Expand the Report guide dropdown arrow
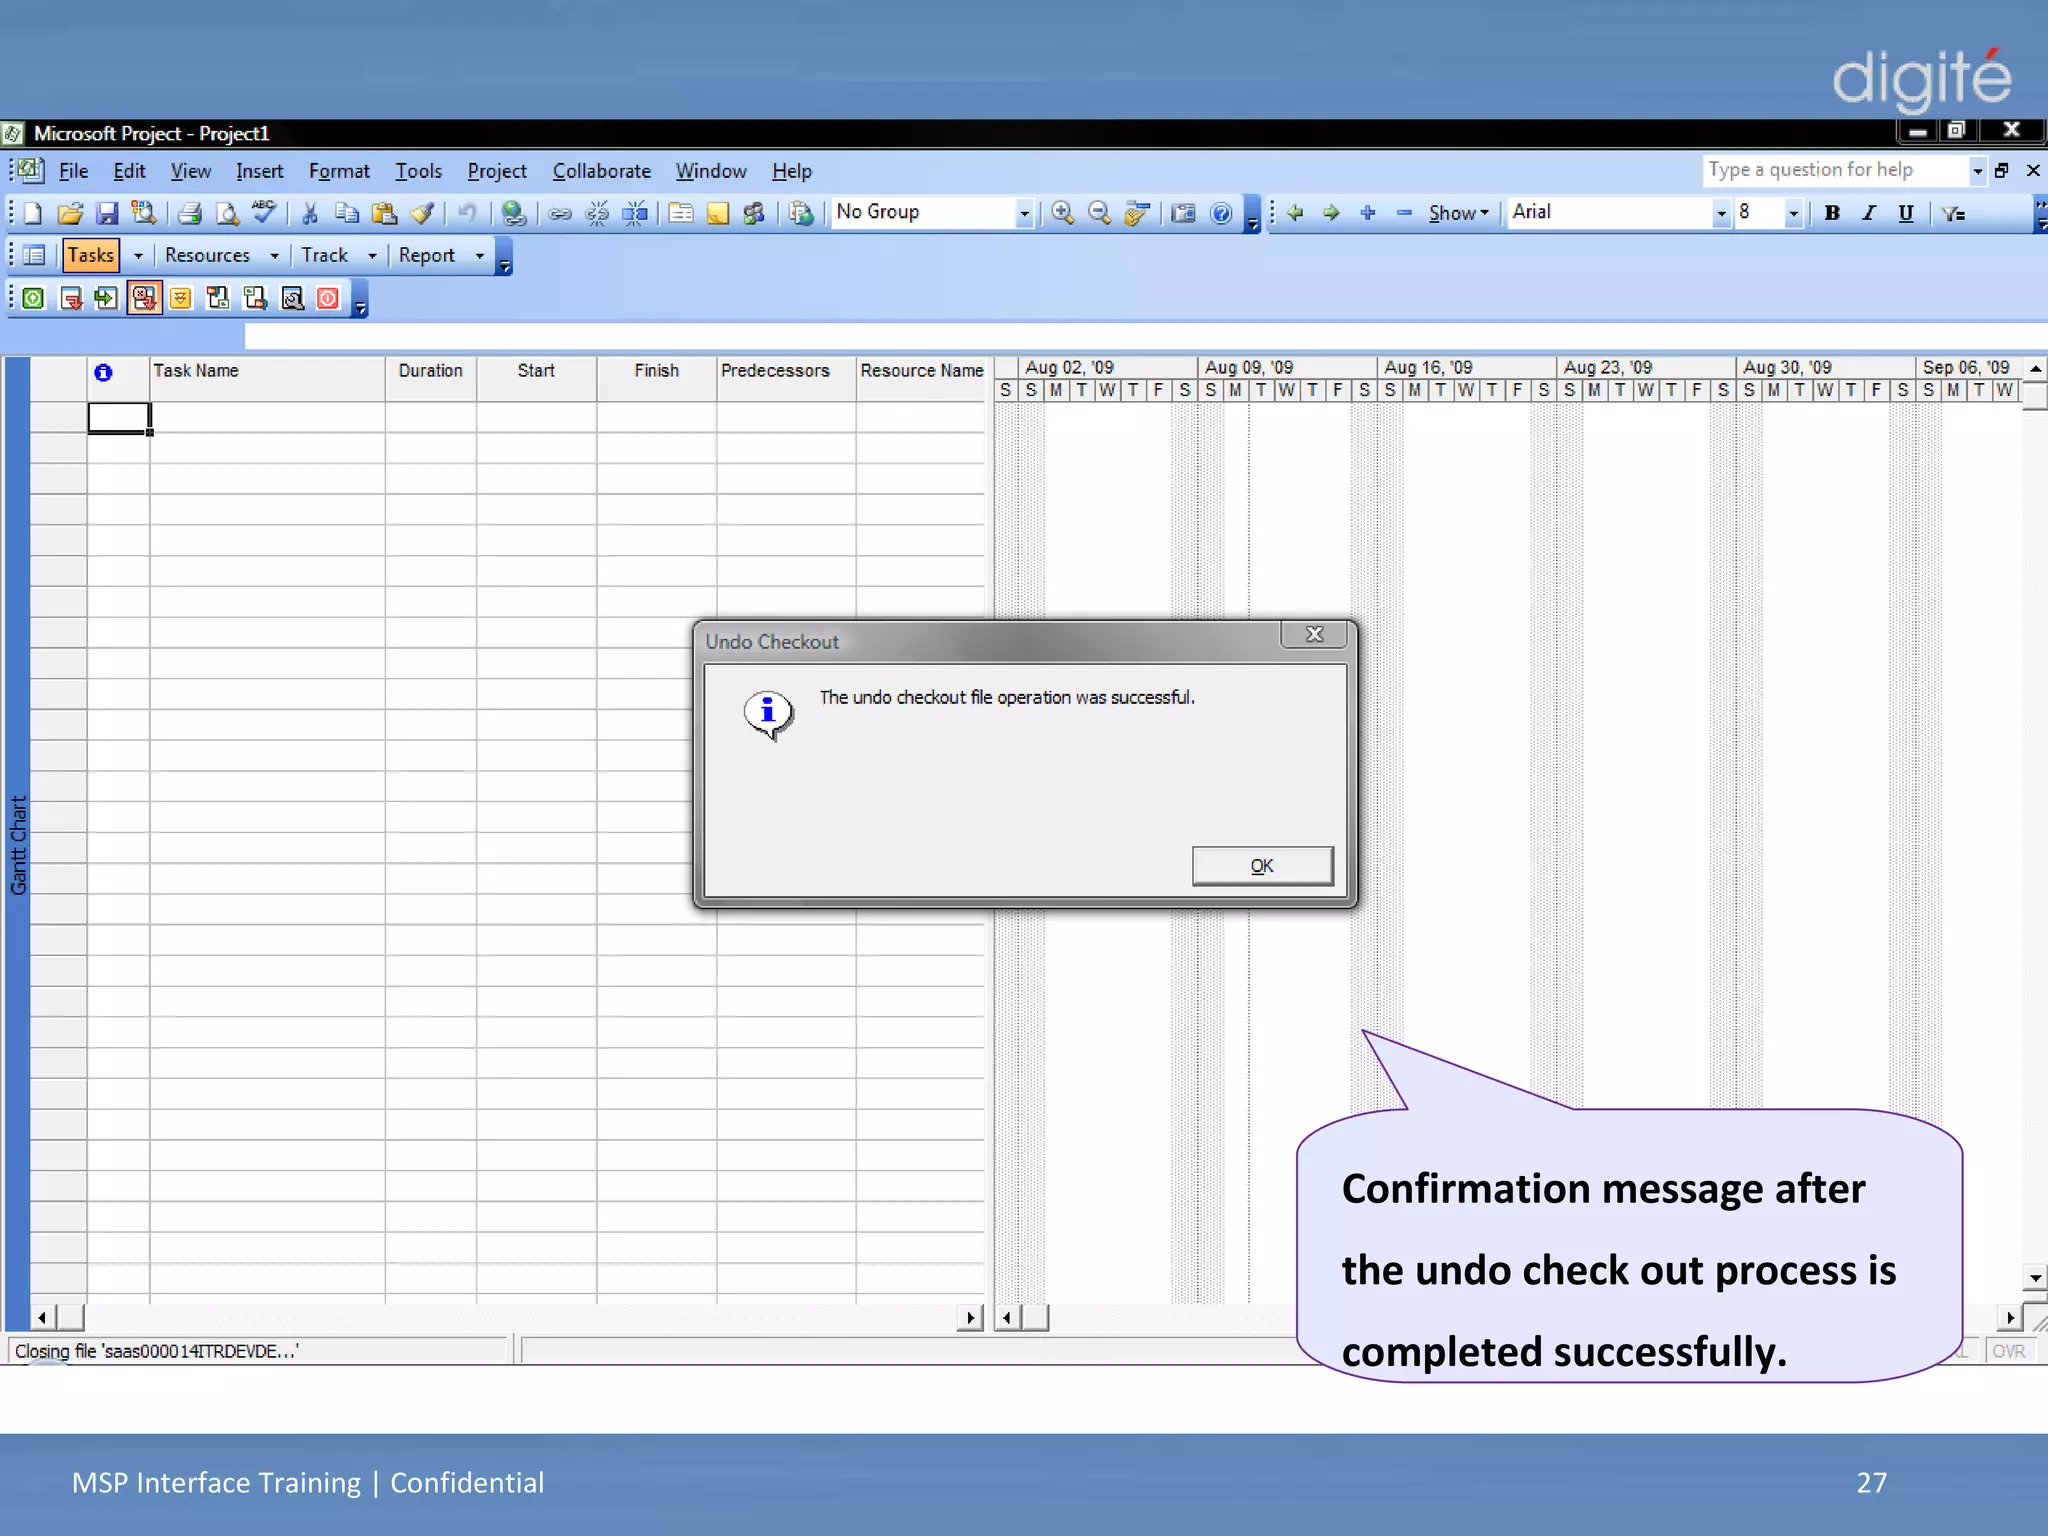2048x1536 pixels. click(x=479, y=256)
